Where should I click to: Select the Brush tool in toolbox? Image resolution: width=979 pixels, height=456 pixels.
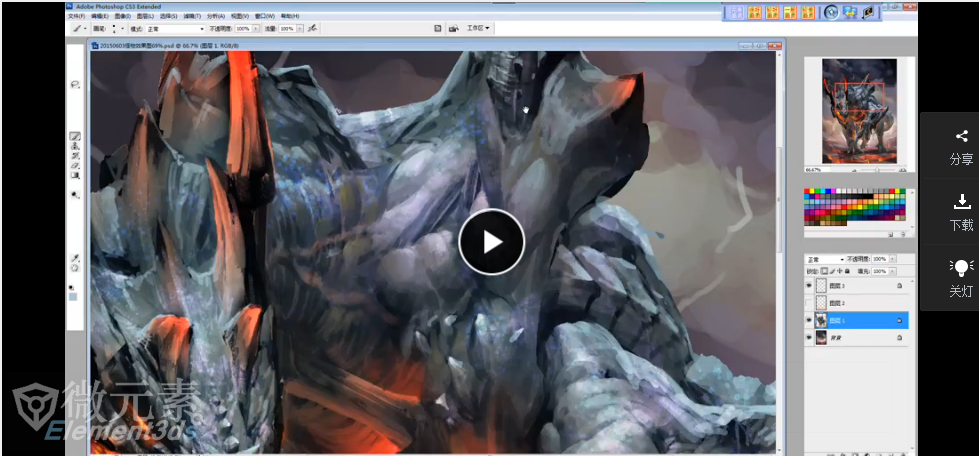click(75, 136)
